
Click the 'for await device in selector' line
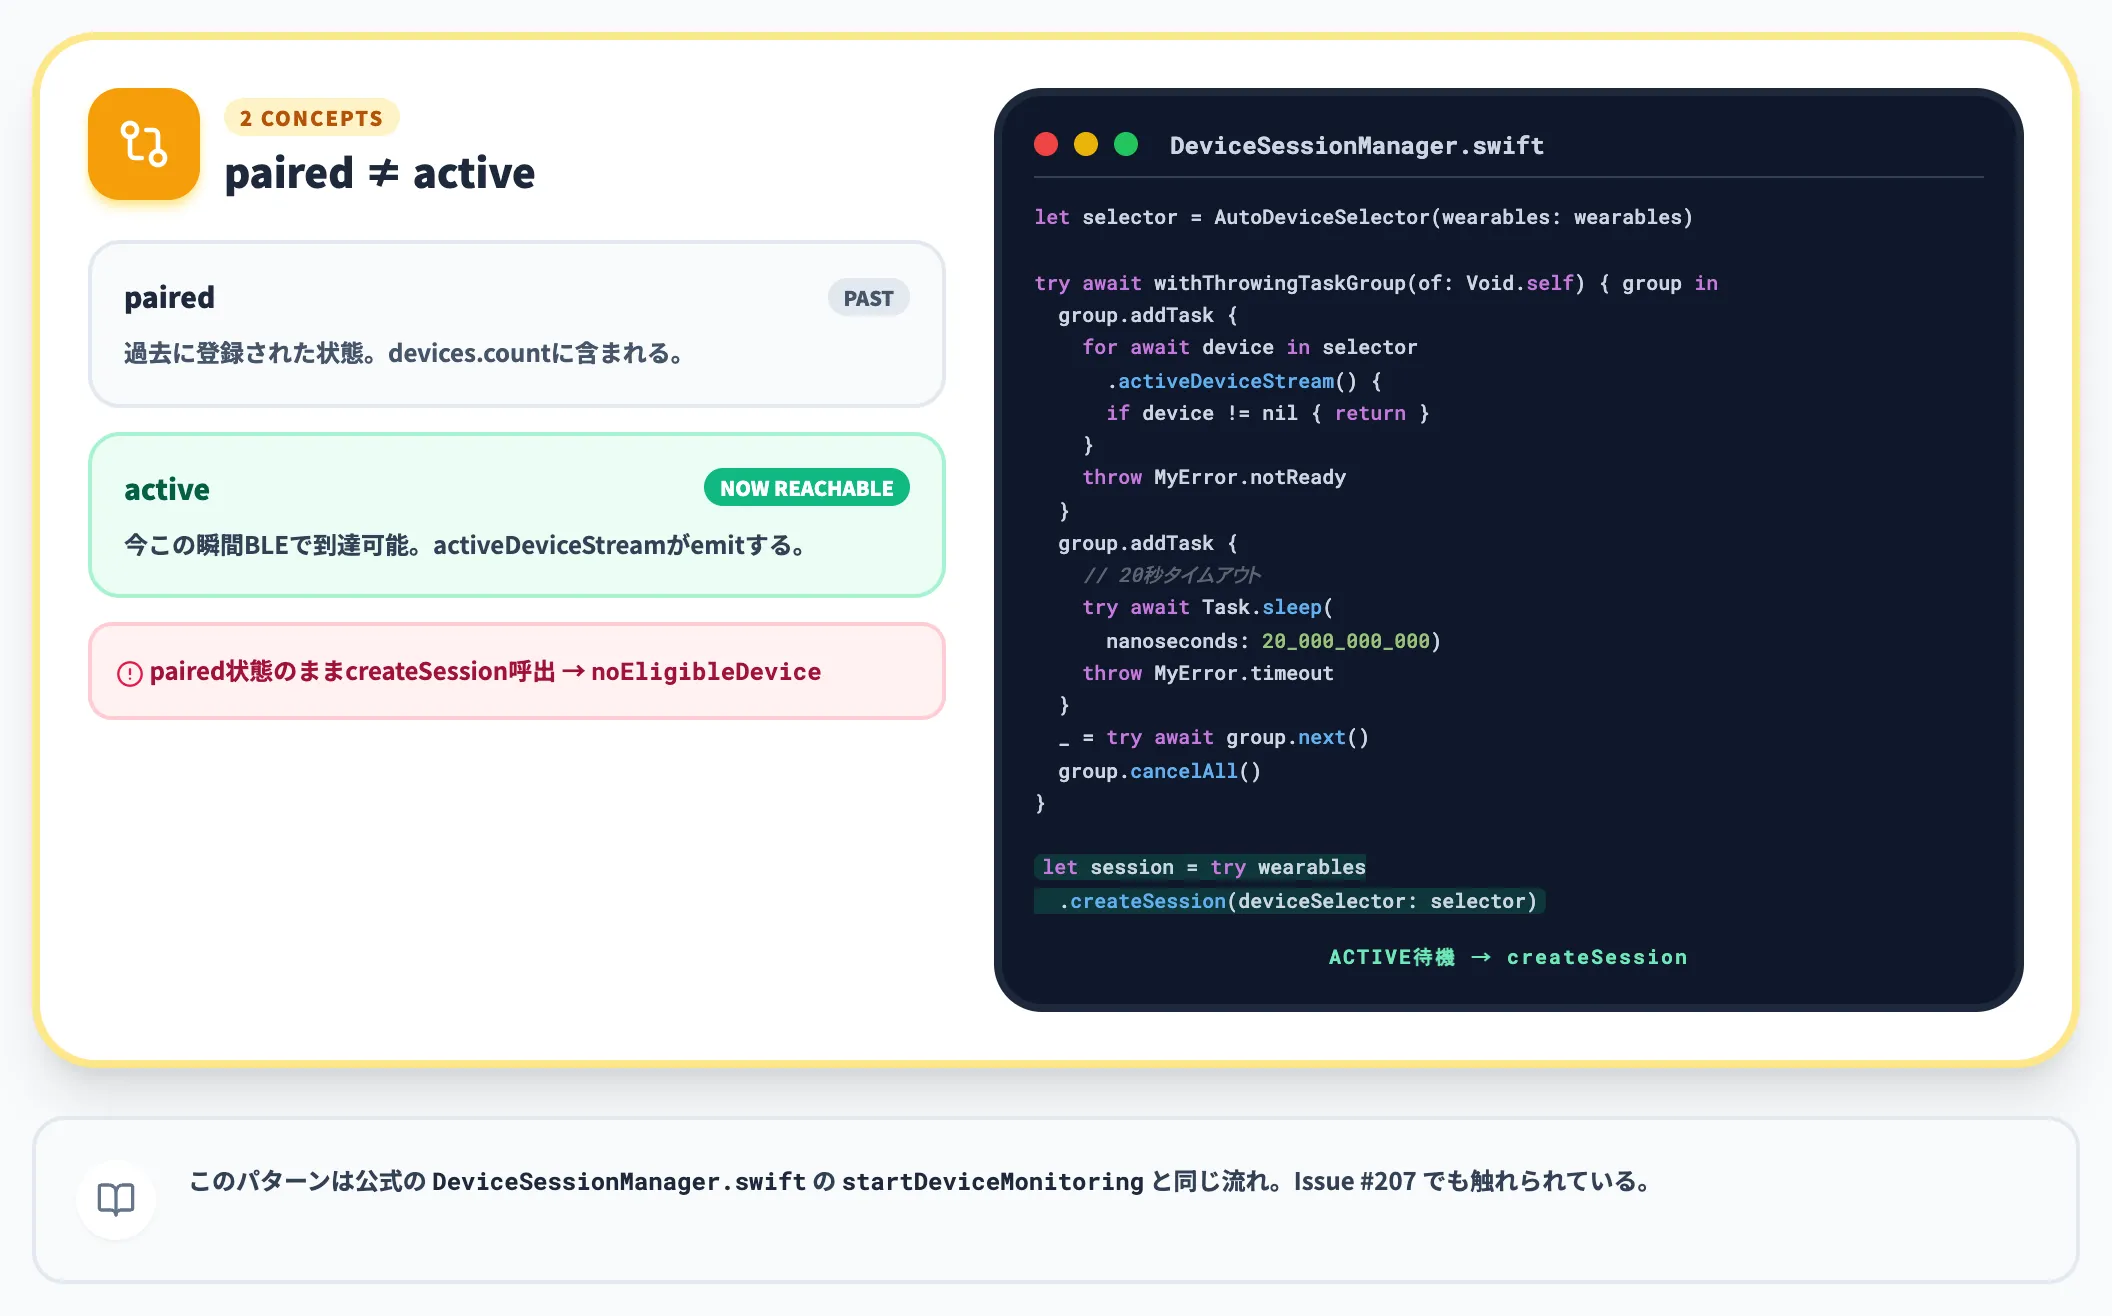click(x=1250, y=347)
